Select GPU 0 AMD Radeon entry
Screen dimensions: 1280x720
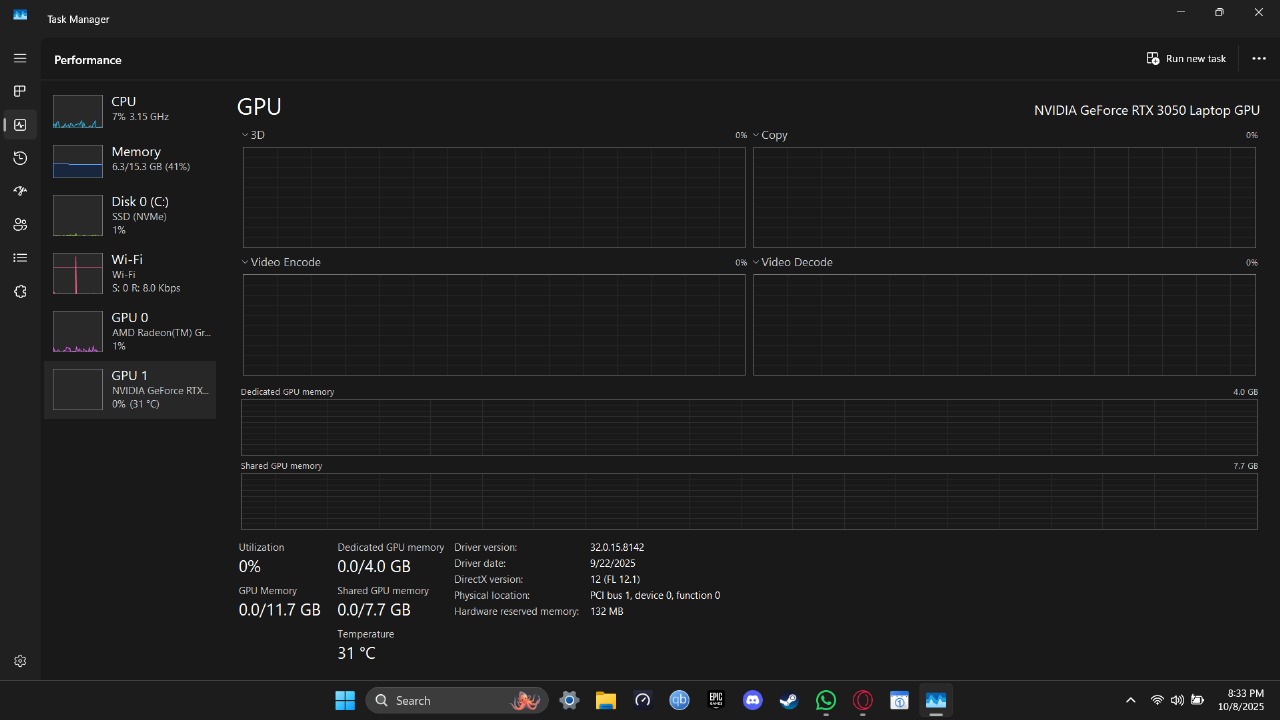click(130, 331)
